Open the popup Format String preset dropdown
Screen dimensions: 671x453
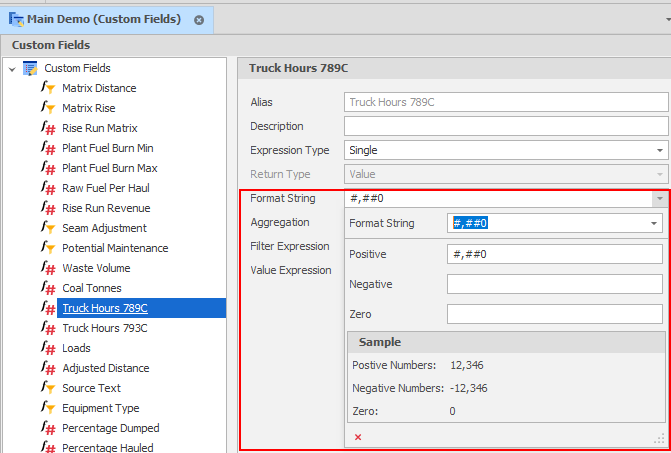[x=655, y=223]
